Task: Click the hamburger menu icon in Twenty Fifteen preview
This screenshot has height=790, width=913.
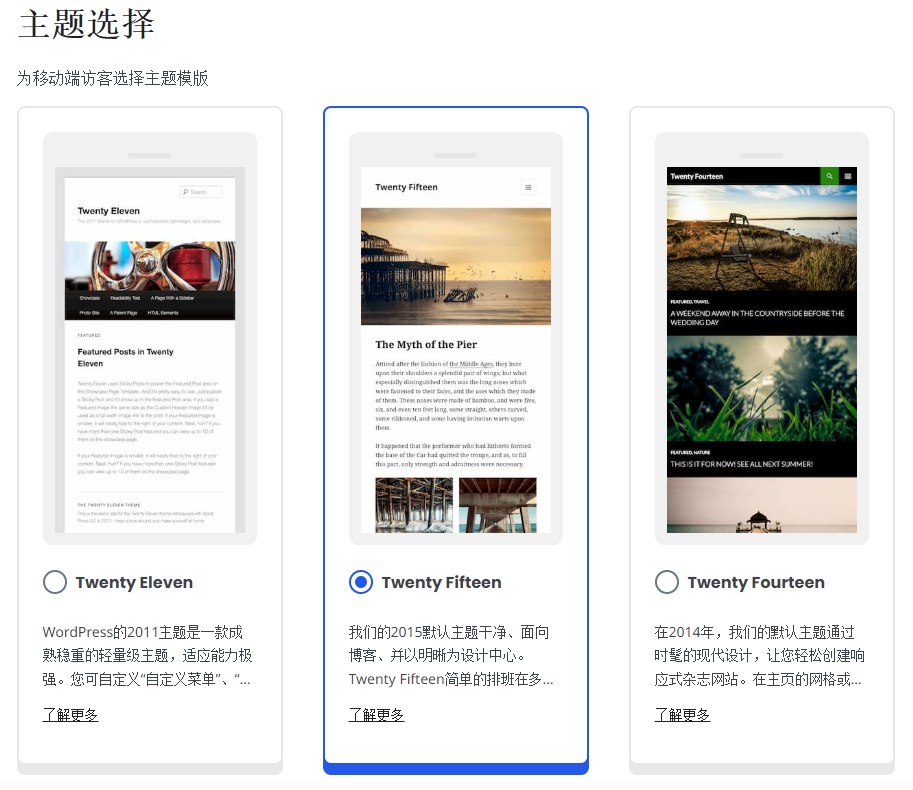Action: pos(528,187)
